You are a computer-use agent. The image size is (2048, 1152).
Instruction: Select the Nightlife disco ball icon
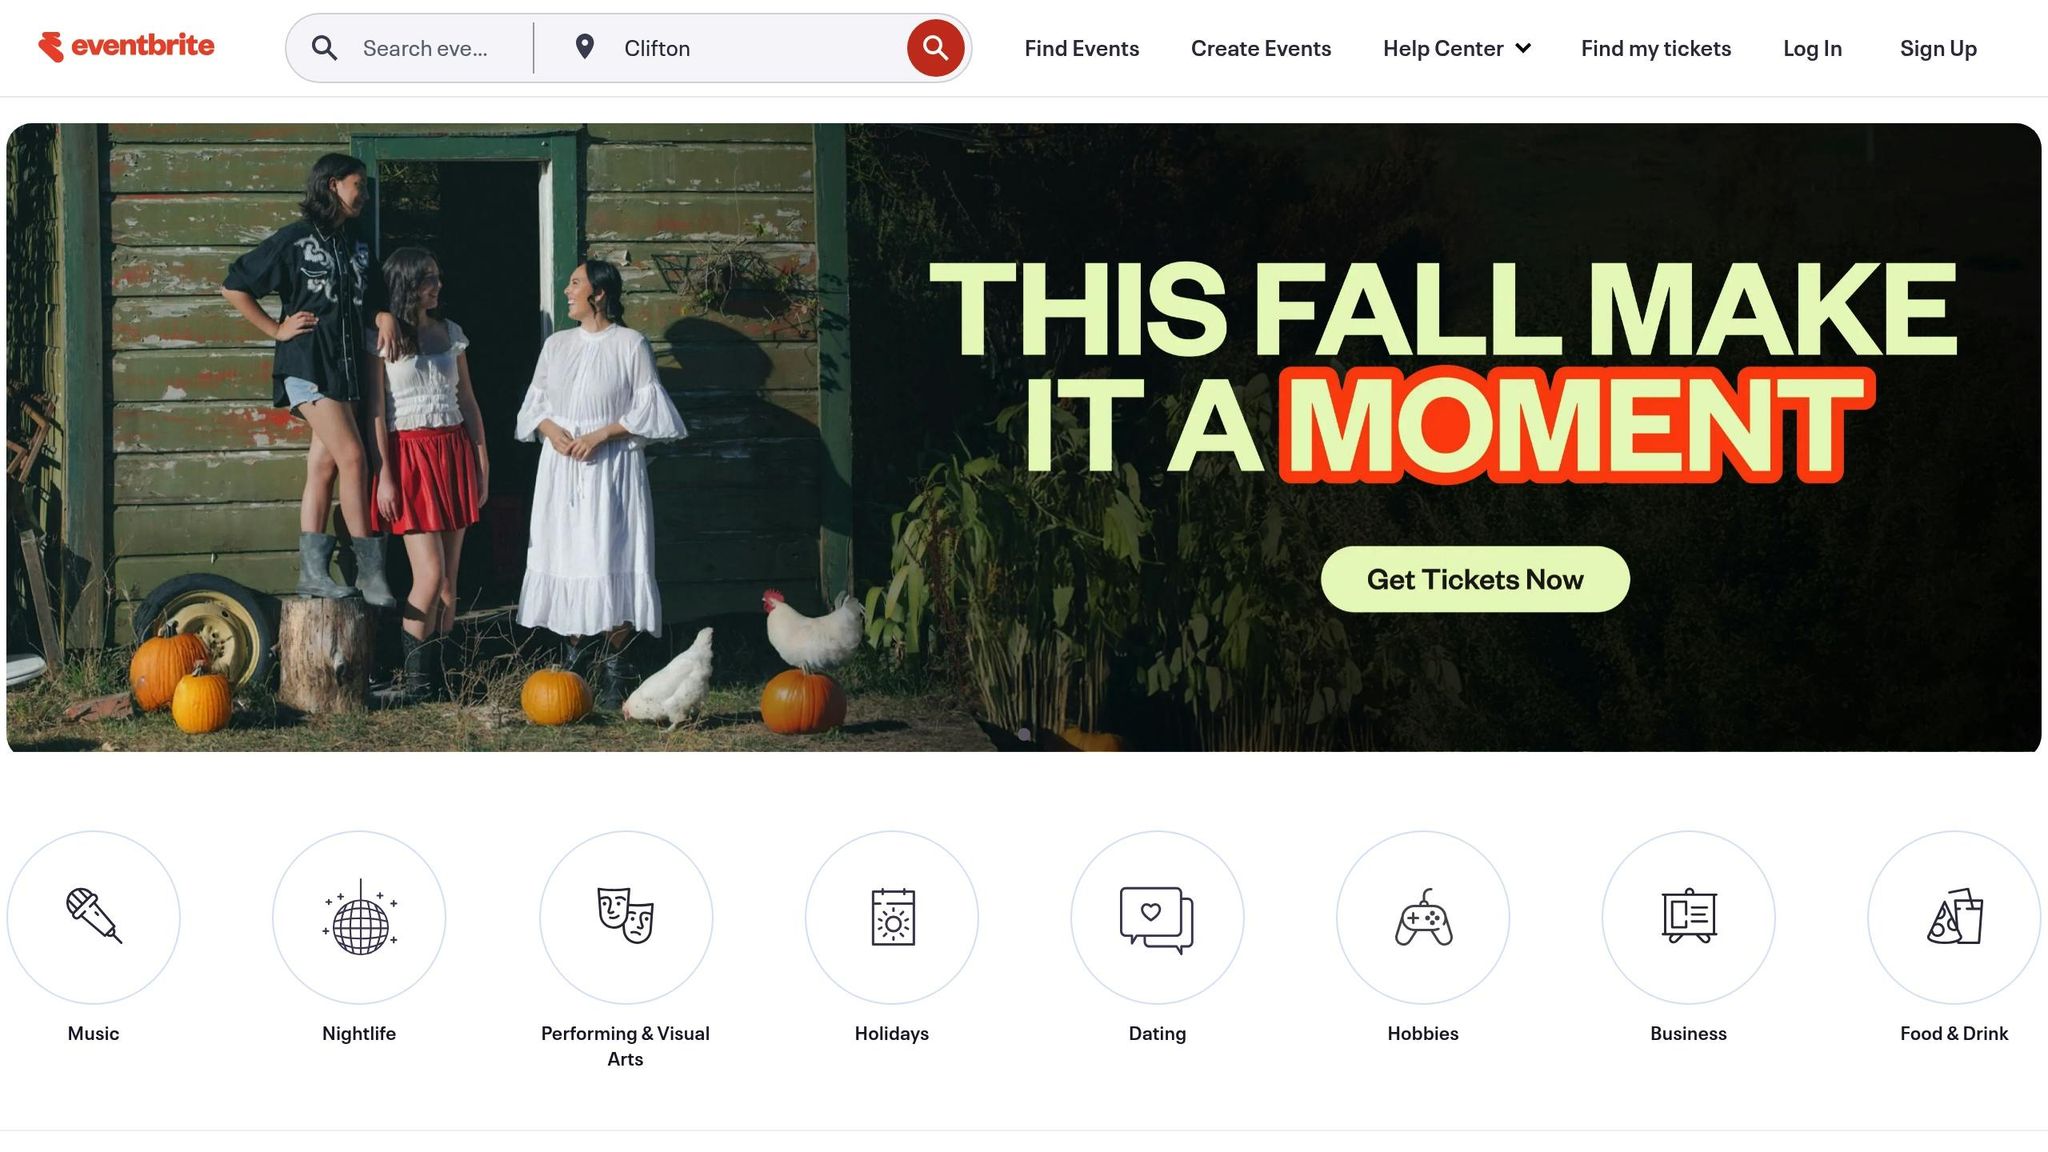click(359, 917)
